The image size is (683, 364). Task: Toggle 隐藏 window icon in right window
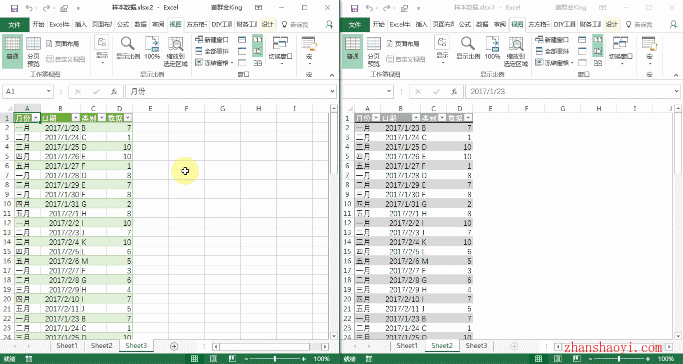(x=582, y=51)
